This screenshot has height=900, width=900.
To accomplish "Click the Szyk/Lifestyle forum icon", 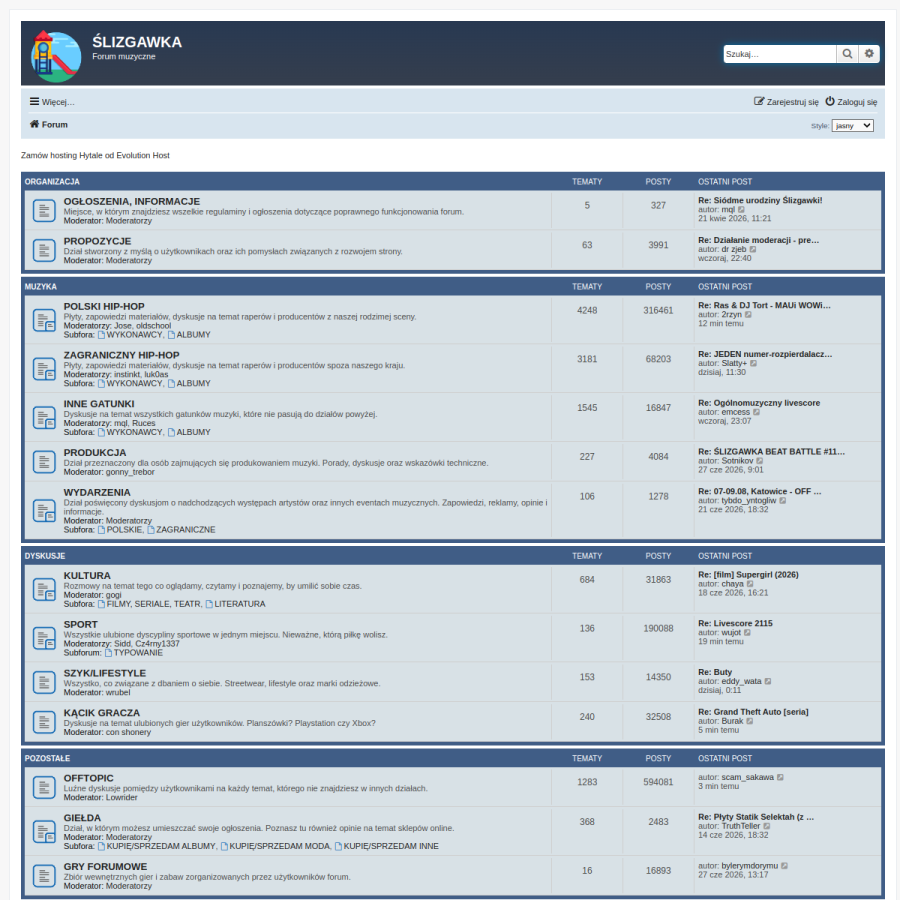I will pos(44,682).
